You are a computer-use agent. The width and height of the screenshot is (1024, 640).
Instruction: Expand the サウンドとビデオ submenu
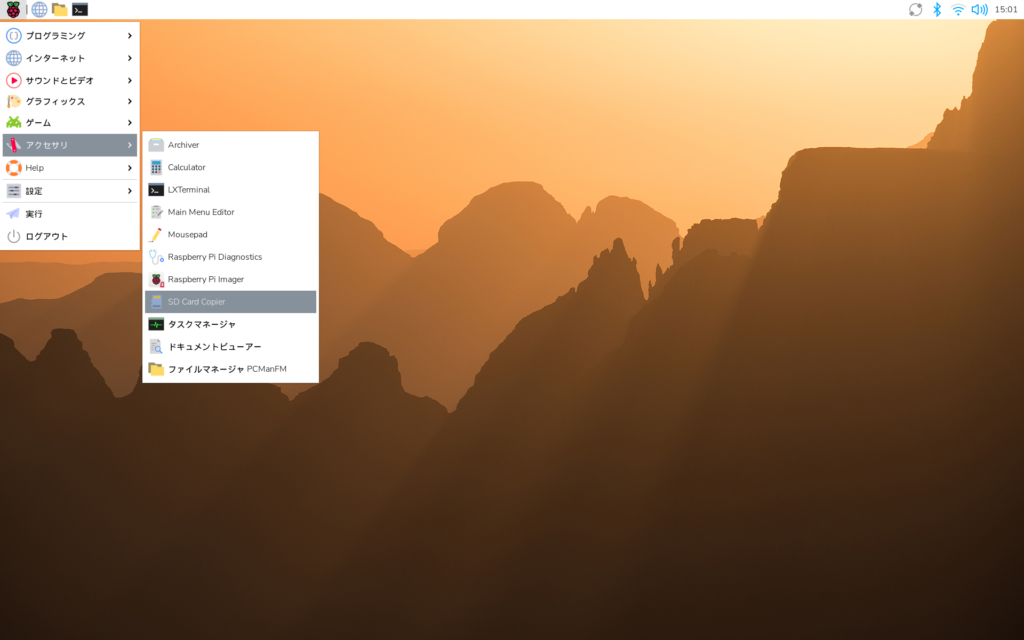(70, 80)
